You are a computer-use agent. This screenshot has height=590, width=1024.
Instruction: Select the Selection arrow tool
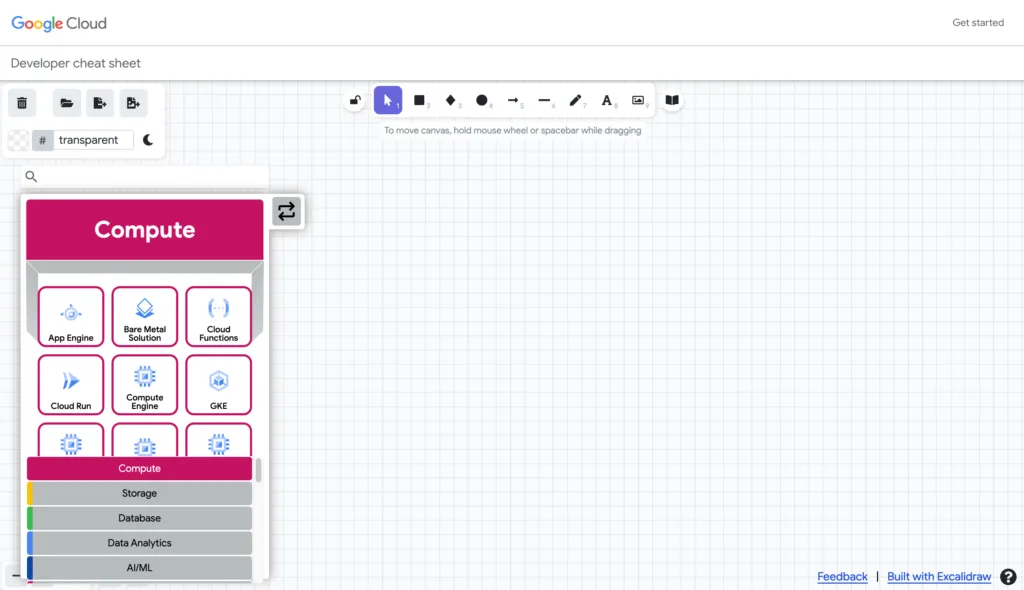(x=388, y=101)
